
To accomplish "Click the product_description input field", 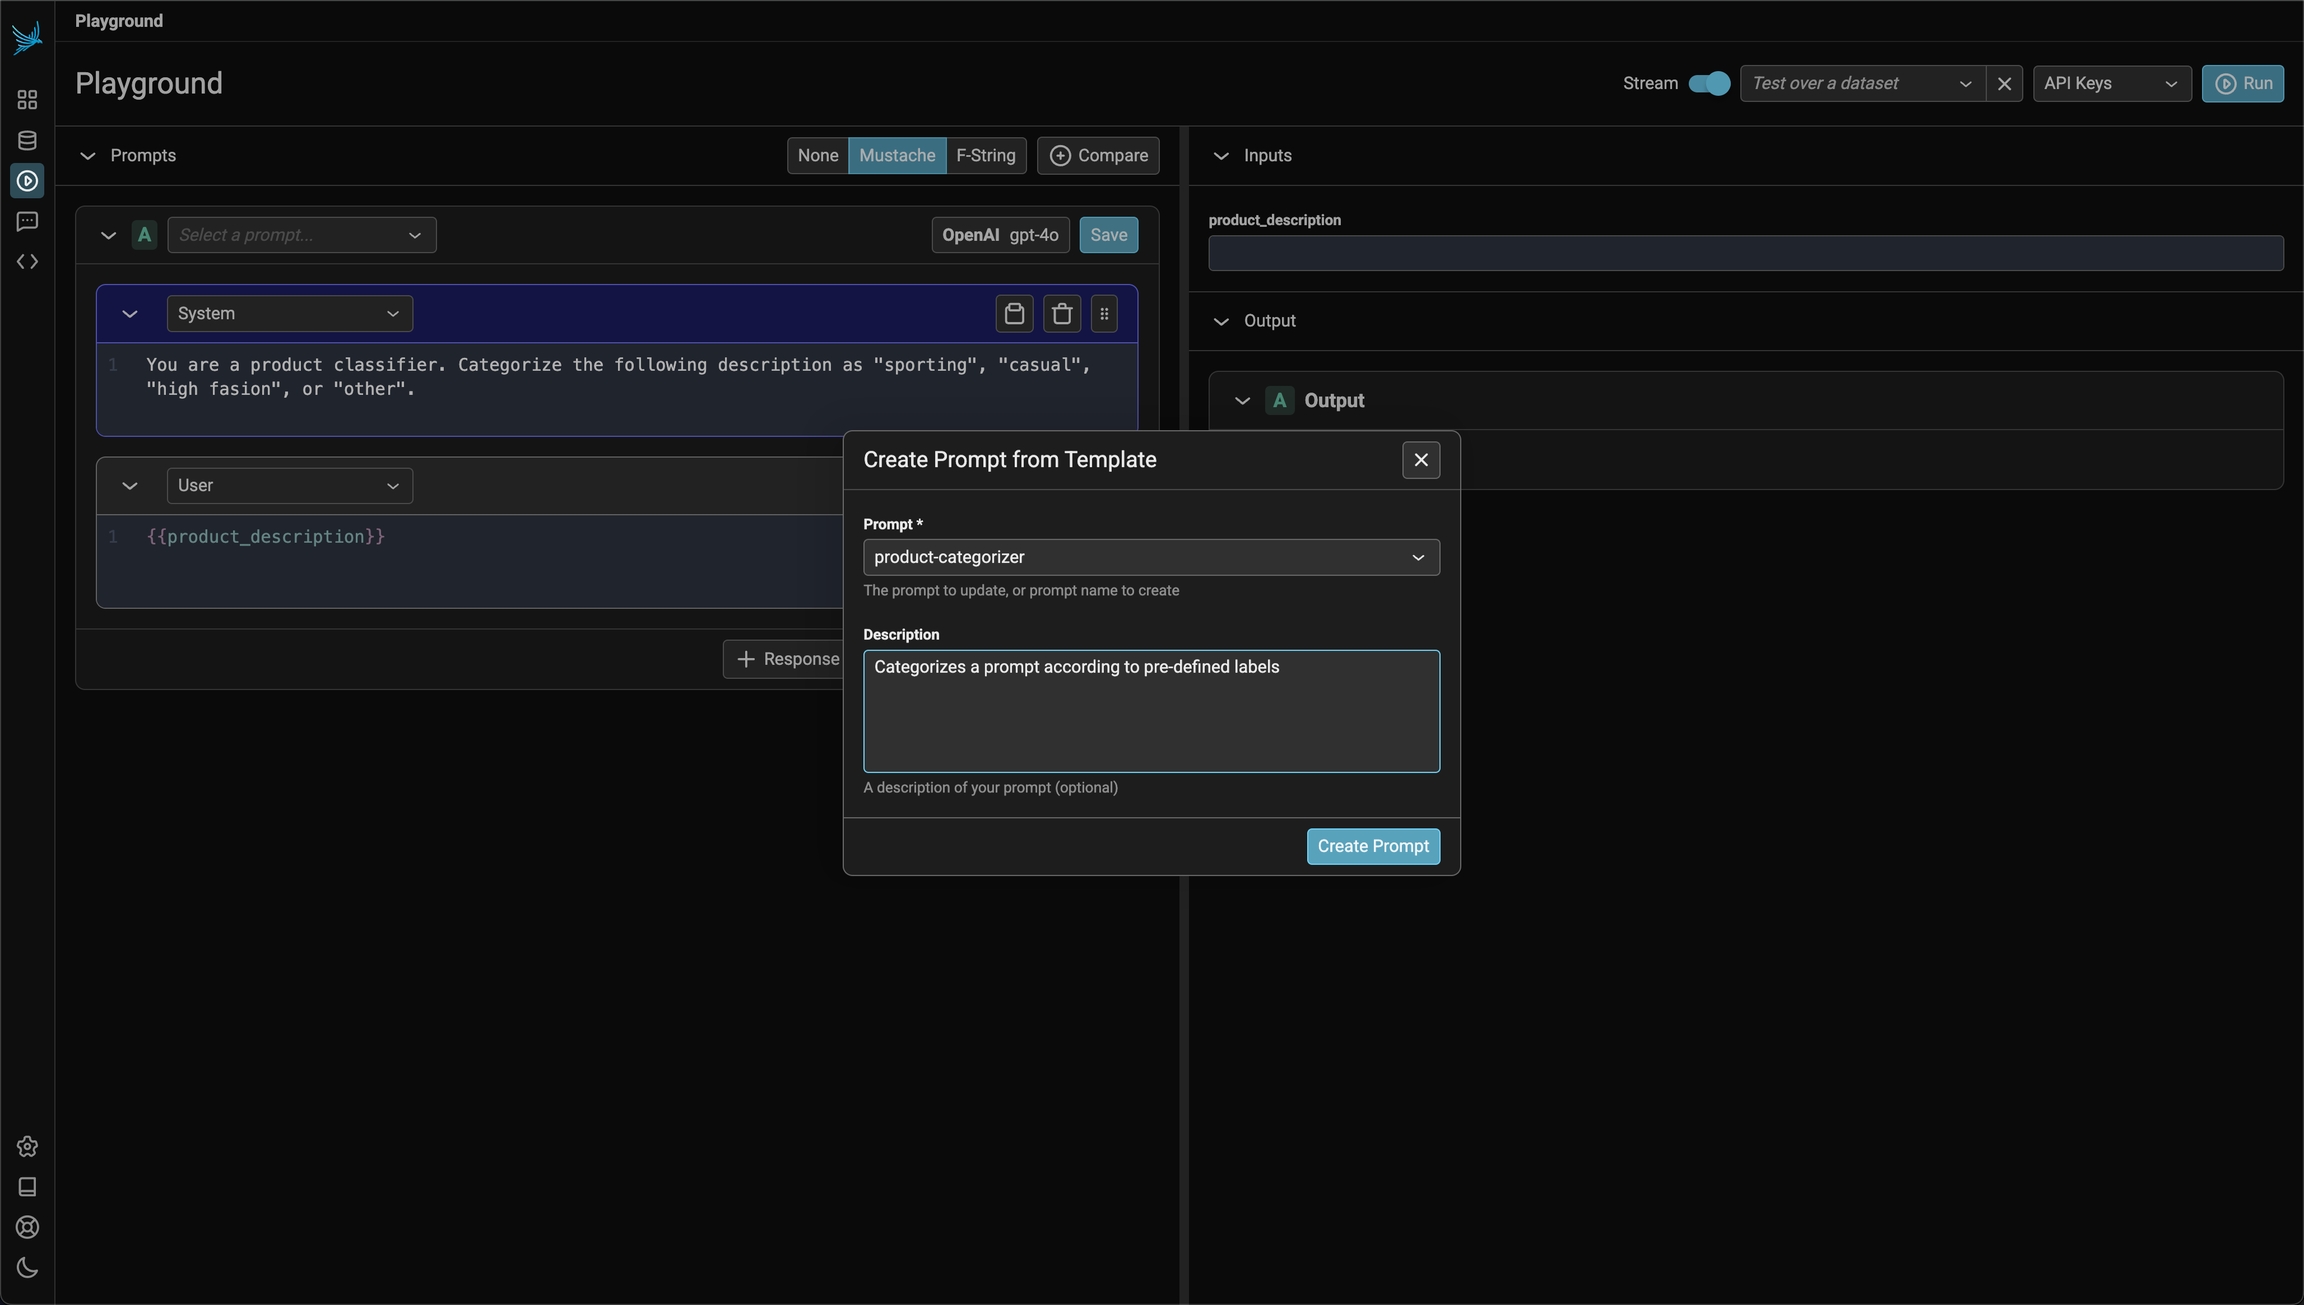I will coord(1745,253).
